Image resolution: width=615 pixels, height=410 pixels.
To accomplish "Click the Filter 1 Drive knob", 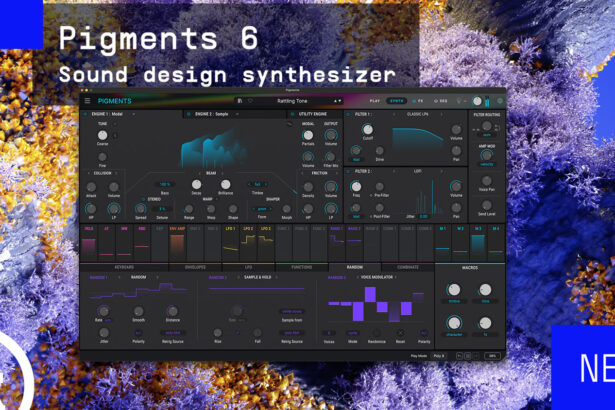I will click(380, 151).
